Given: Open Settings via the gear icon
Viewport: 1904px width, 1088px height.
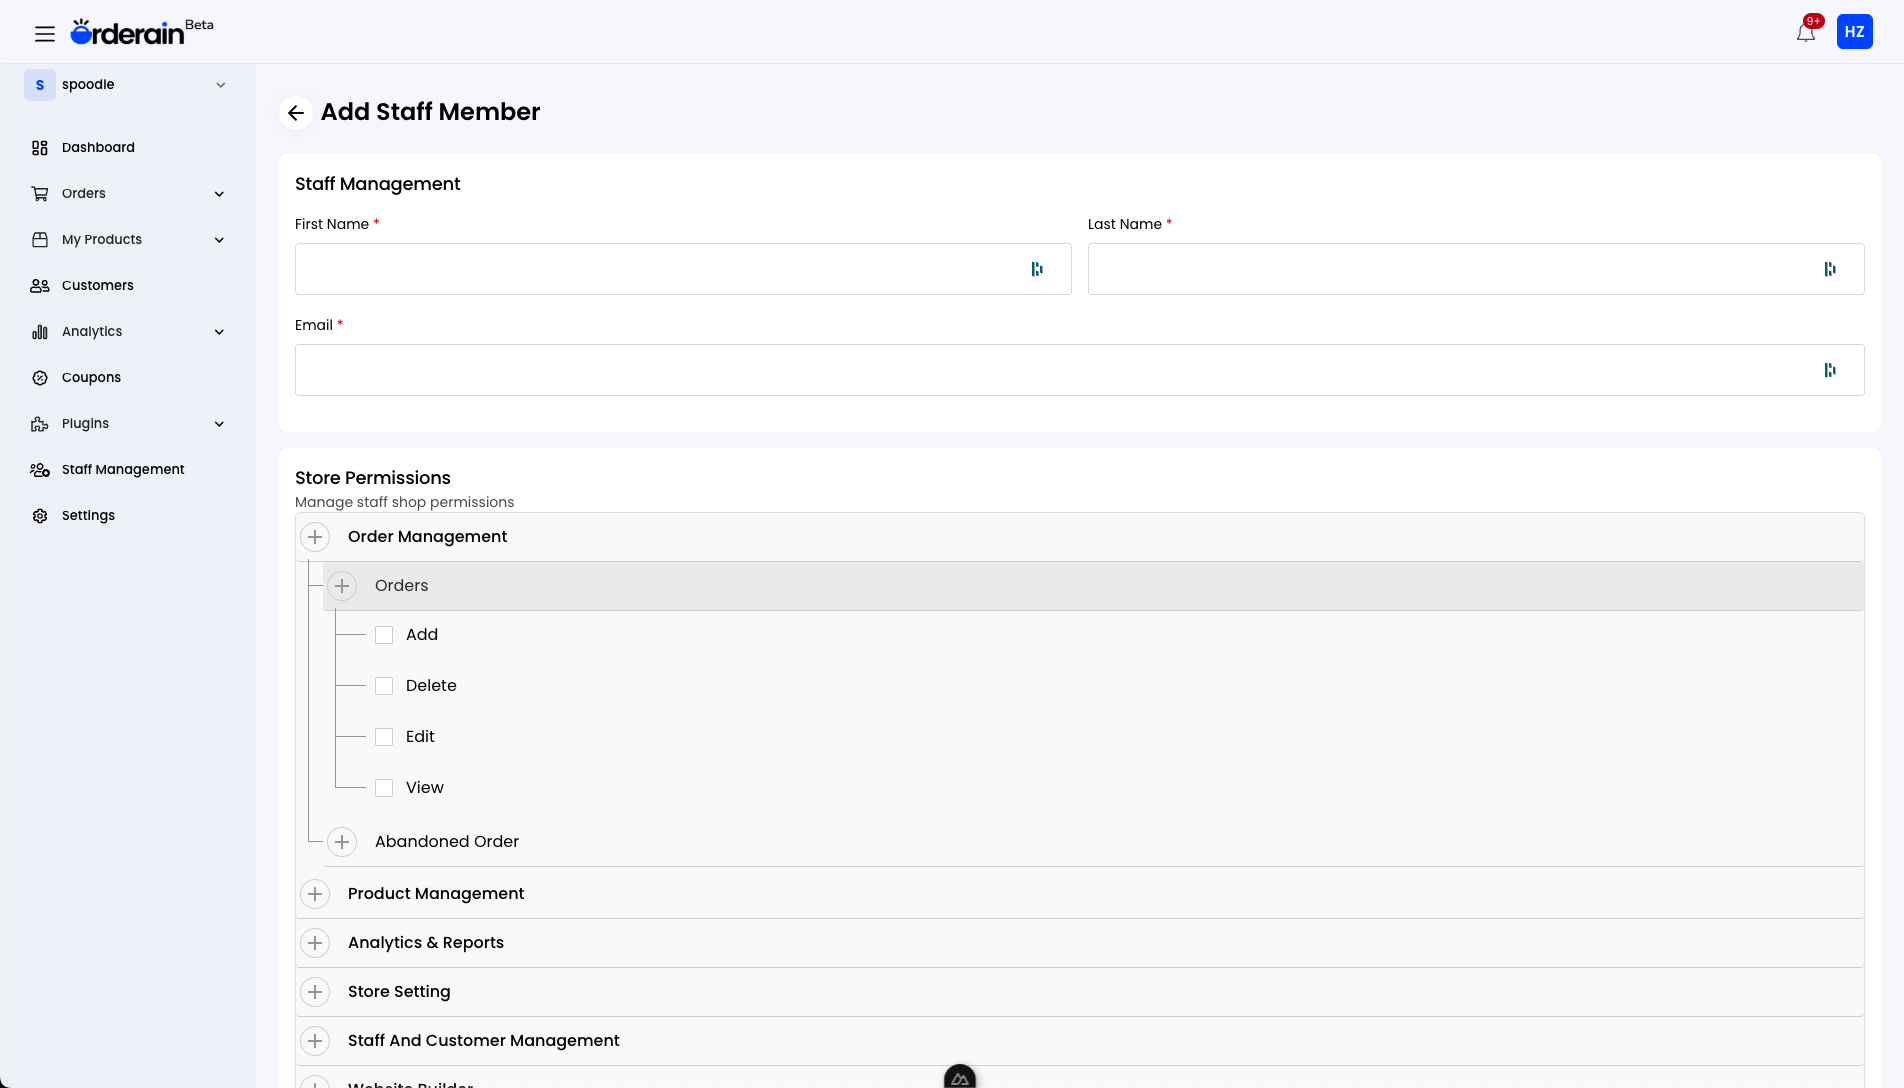Looking at the screenshot, I should pyautogui.click(x=39, y=515).
